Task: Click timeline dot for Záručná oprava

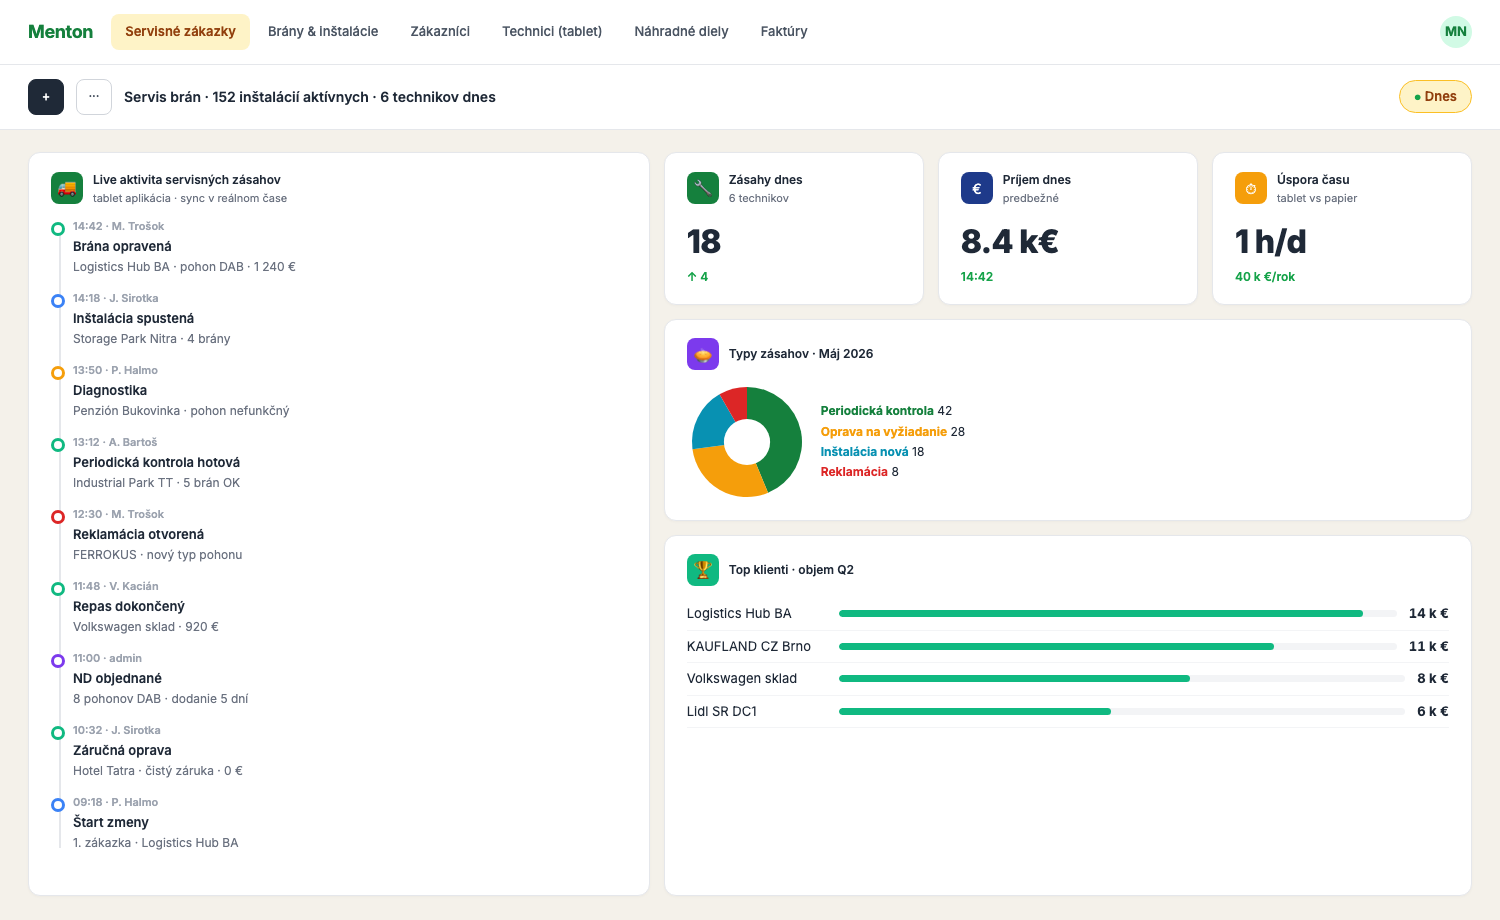Action: point(58,733)
